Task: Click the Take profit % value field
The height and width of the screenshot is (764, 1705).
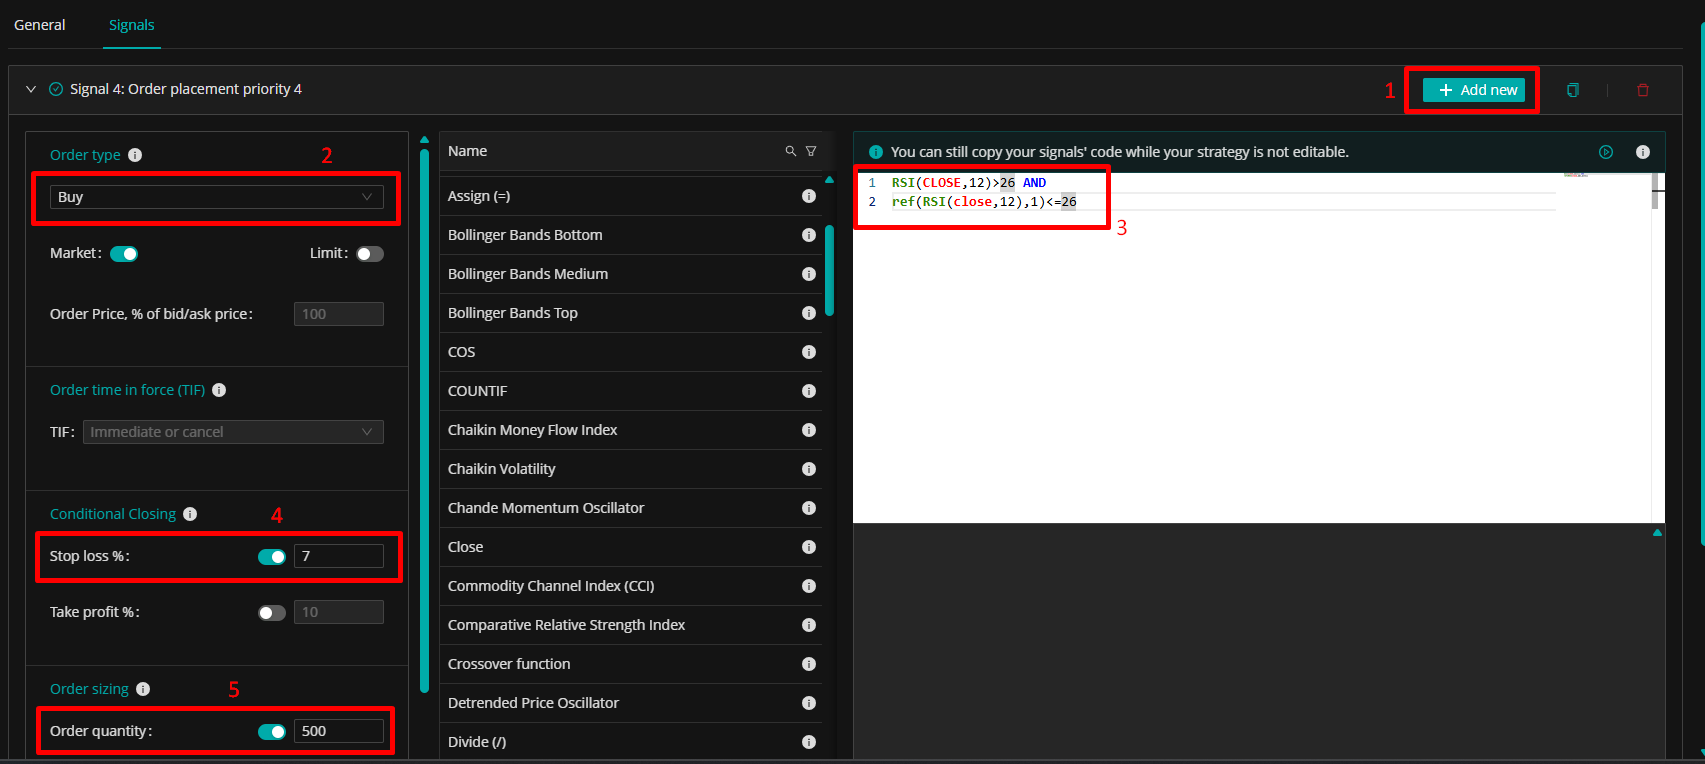Action: pyautogui.click(x=339, y=613)
